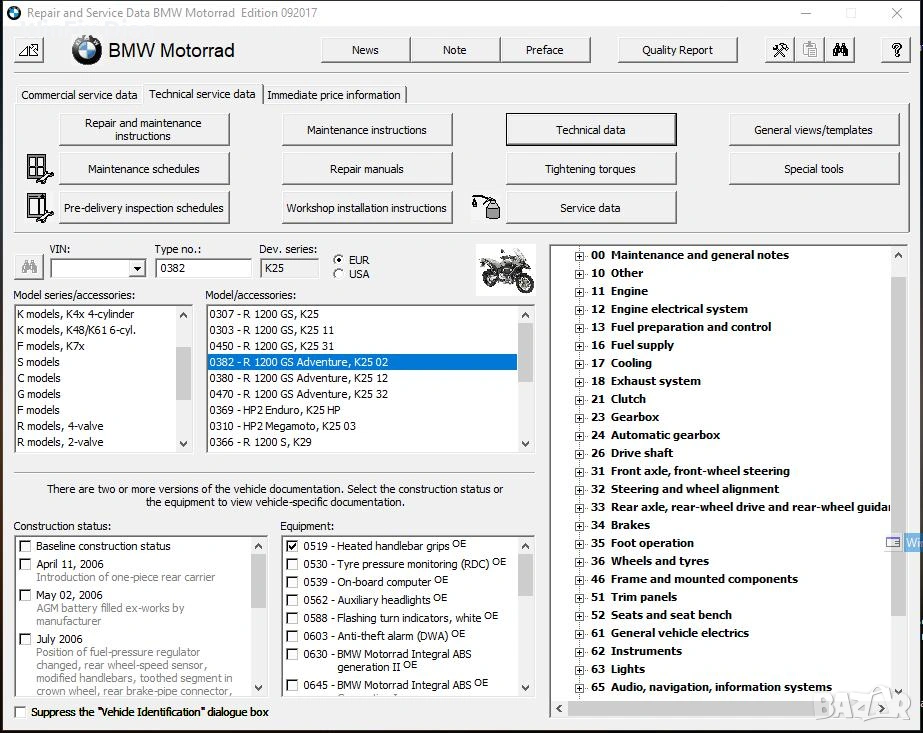The image size is (923, 733).
Task: Switch to Commercial service data tab
Action: point(79,95)
